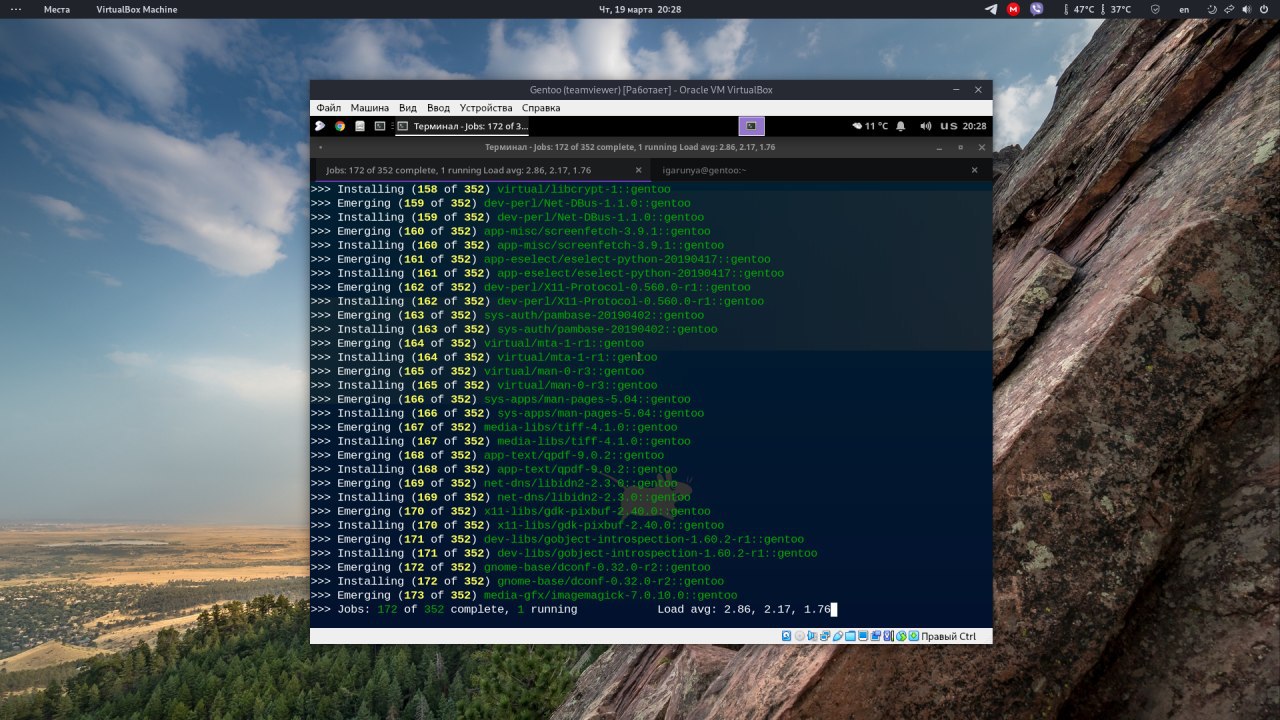Click the VirtualBox audio status icon
The image size is (1280, 720).
pos(812,636)
